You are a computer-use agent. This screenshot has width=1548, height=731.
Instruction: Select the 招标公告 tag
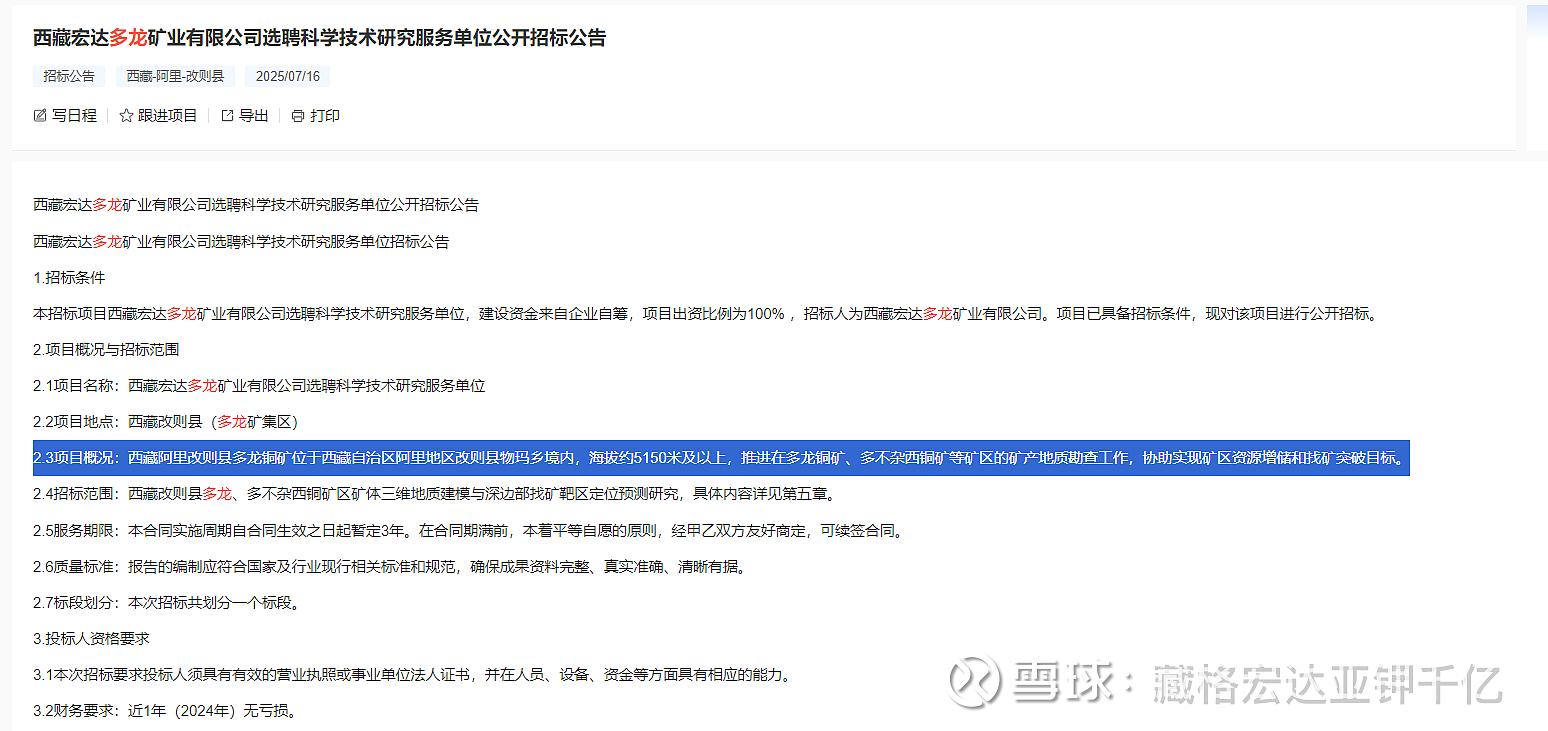tap(69, 76)
